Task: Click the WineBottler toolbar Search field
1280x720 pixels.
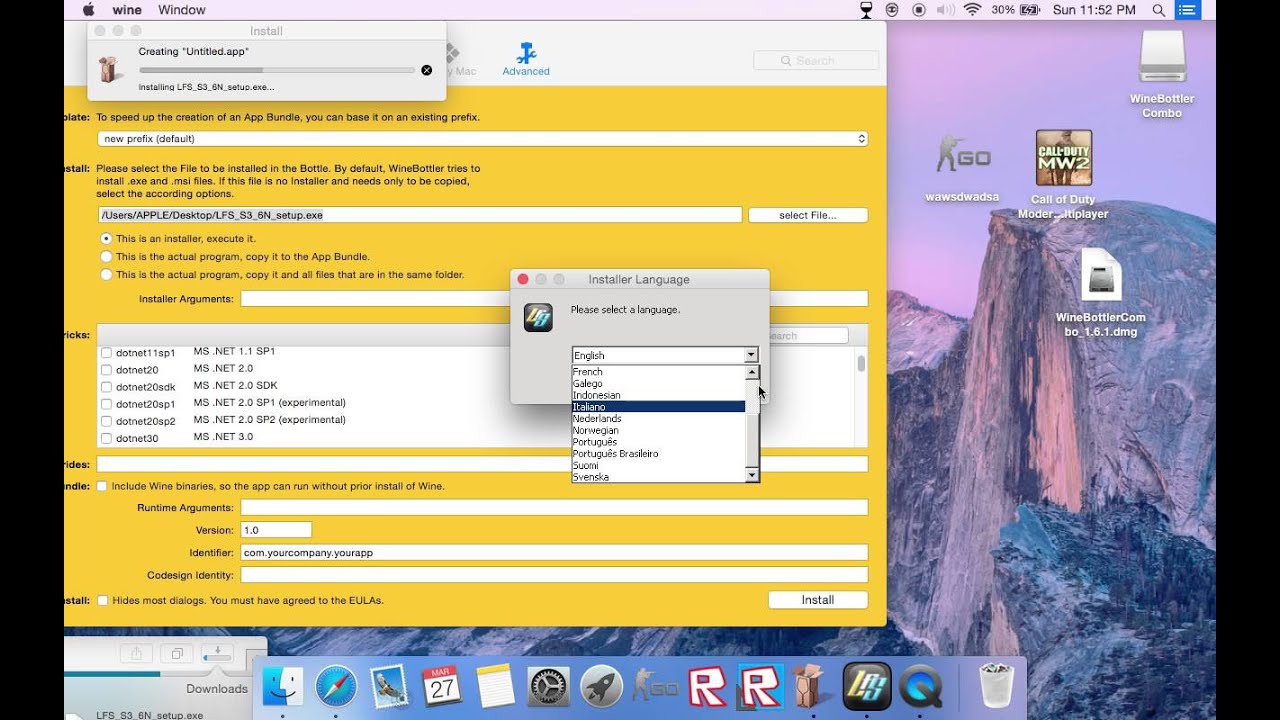Action: 816,61
